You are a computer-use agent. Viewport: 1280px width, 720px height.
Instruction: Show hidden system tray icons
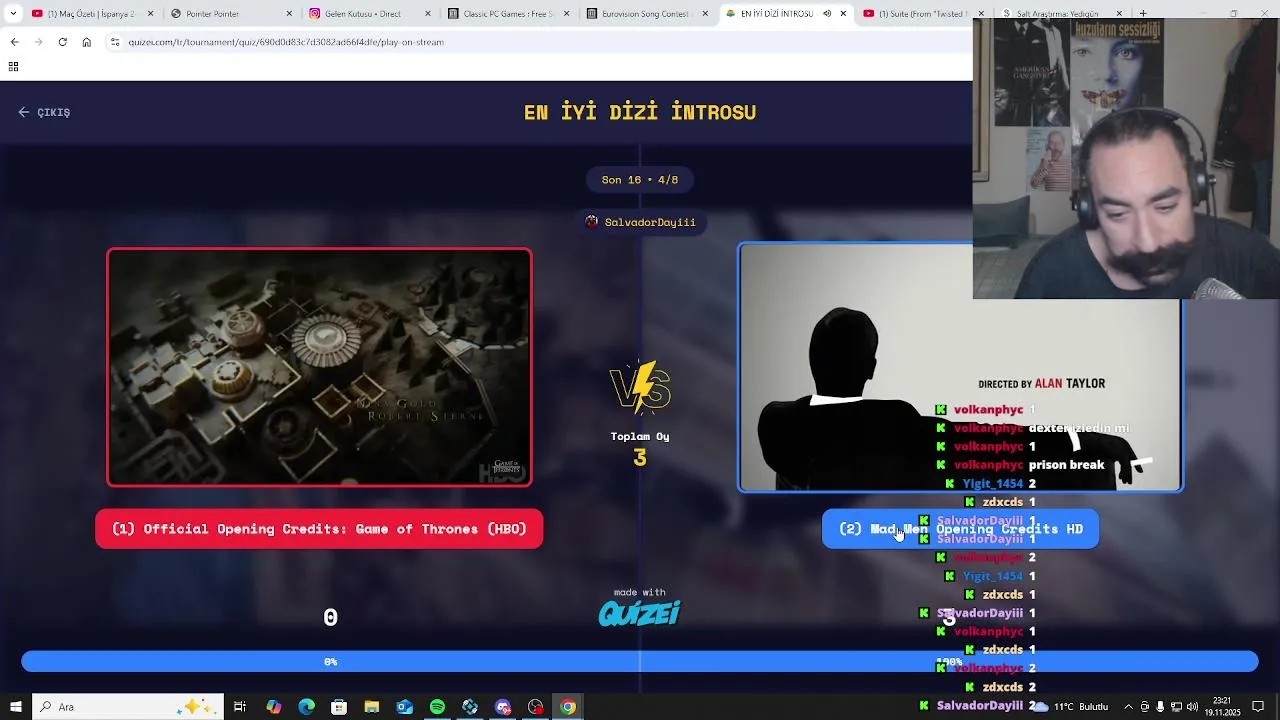point(1128,707)
